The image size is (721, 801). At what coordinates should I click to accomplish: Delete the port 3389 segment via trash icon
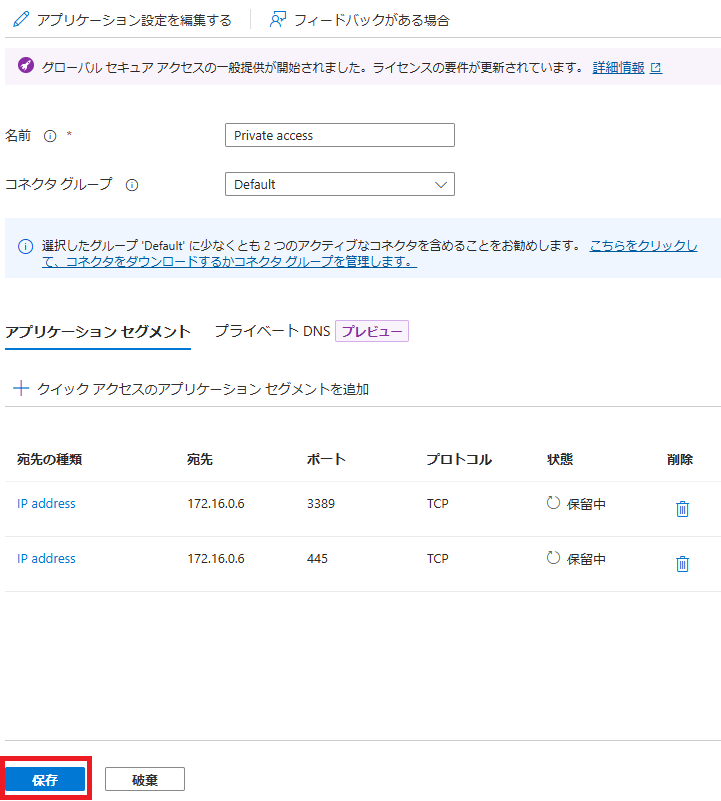click(682, 509)
